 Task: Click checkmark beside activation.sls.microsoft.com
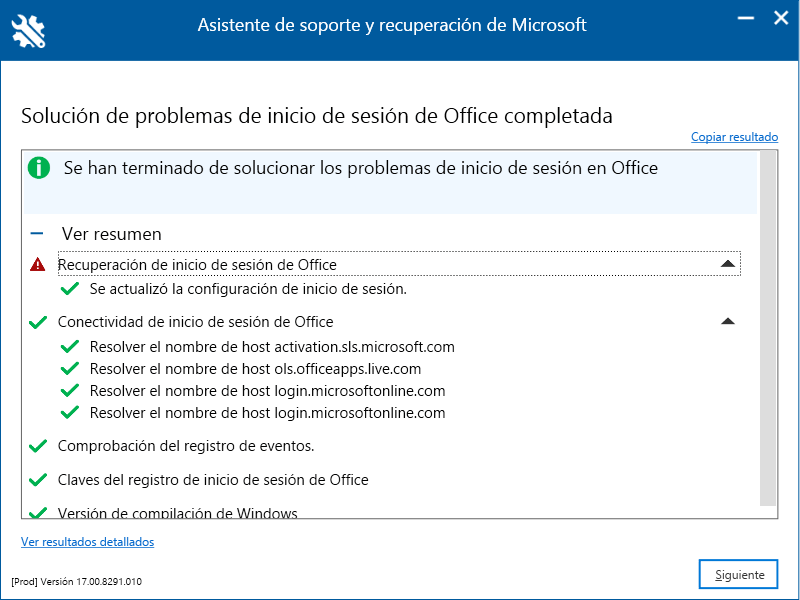70,347
